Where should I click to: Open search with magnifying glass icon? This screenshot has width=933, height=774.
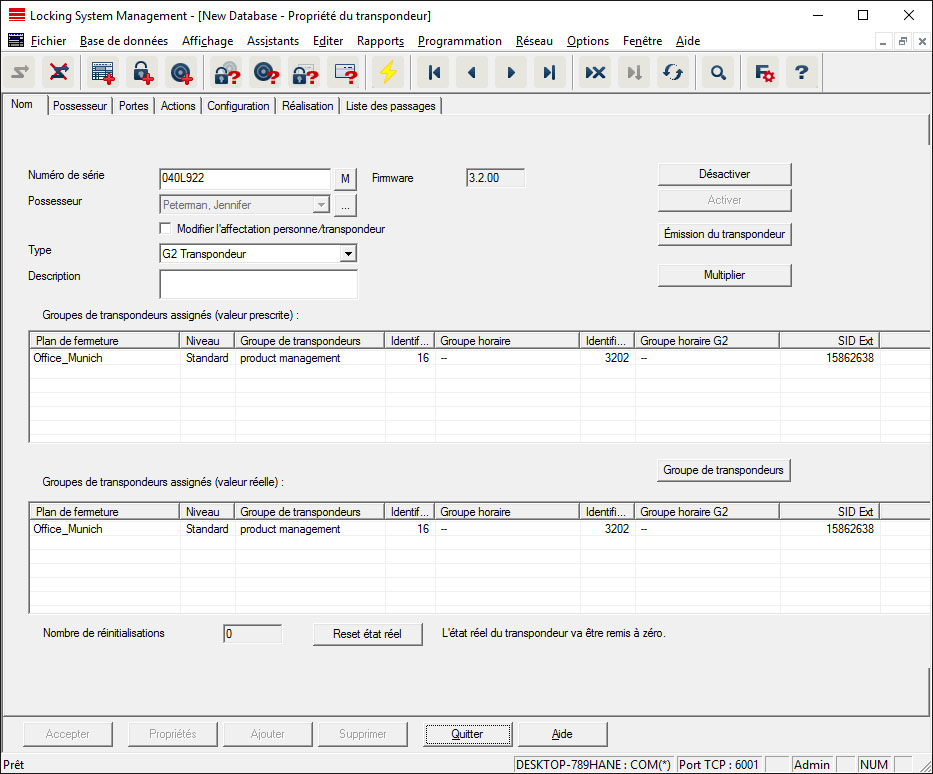[x=718, y=73]
